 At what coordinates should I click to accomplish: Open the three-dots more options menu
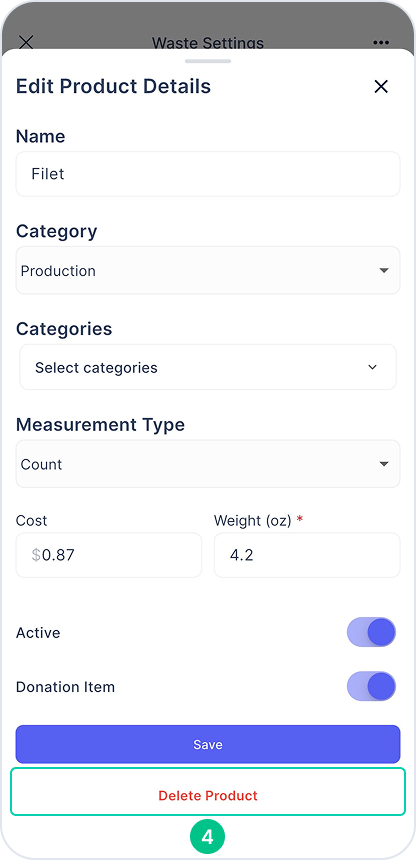click(x=381, y=43)
